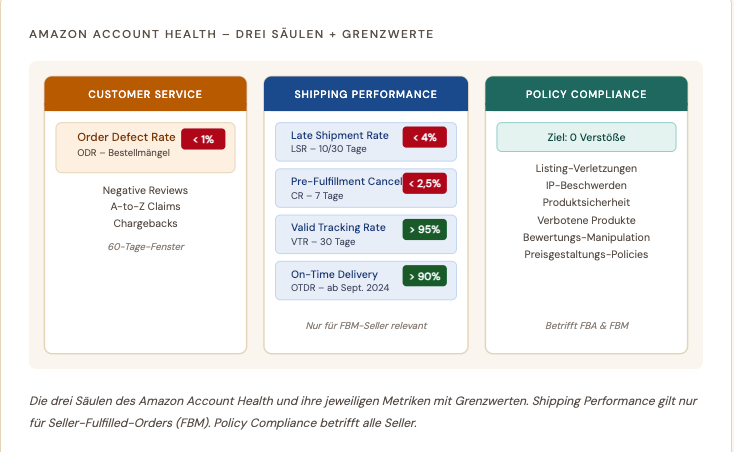Screen dimensions: 734x452
Task: Click the A-to-Z Claims text
Action: pos(145,206)
